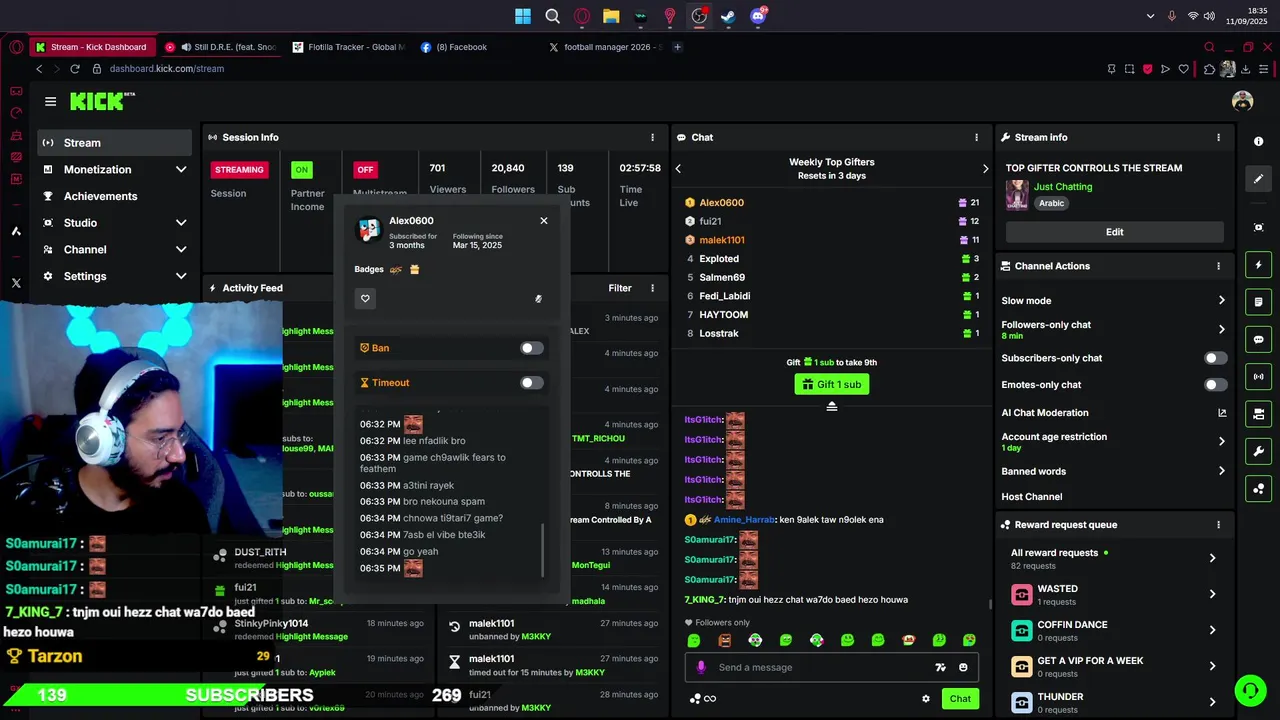1280x720 pixels.
Task: Click the Send a message input field
Action: (831, 667)
